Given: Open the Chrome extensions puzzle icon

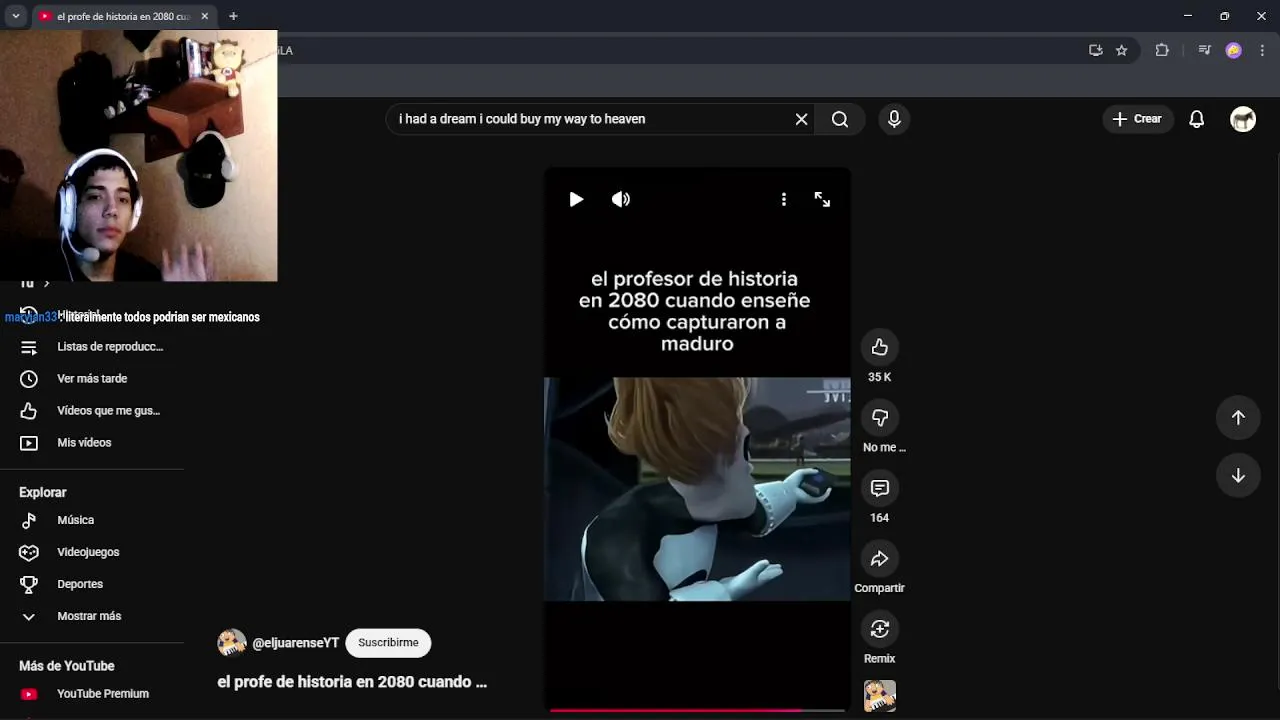Looking at the screenshot, I should point(1162,50).
